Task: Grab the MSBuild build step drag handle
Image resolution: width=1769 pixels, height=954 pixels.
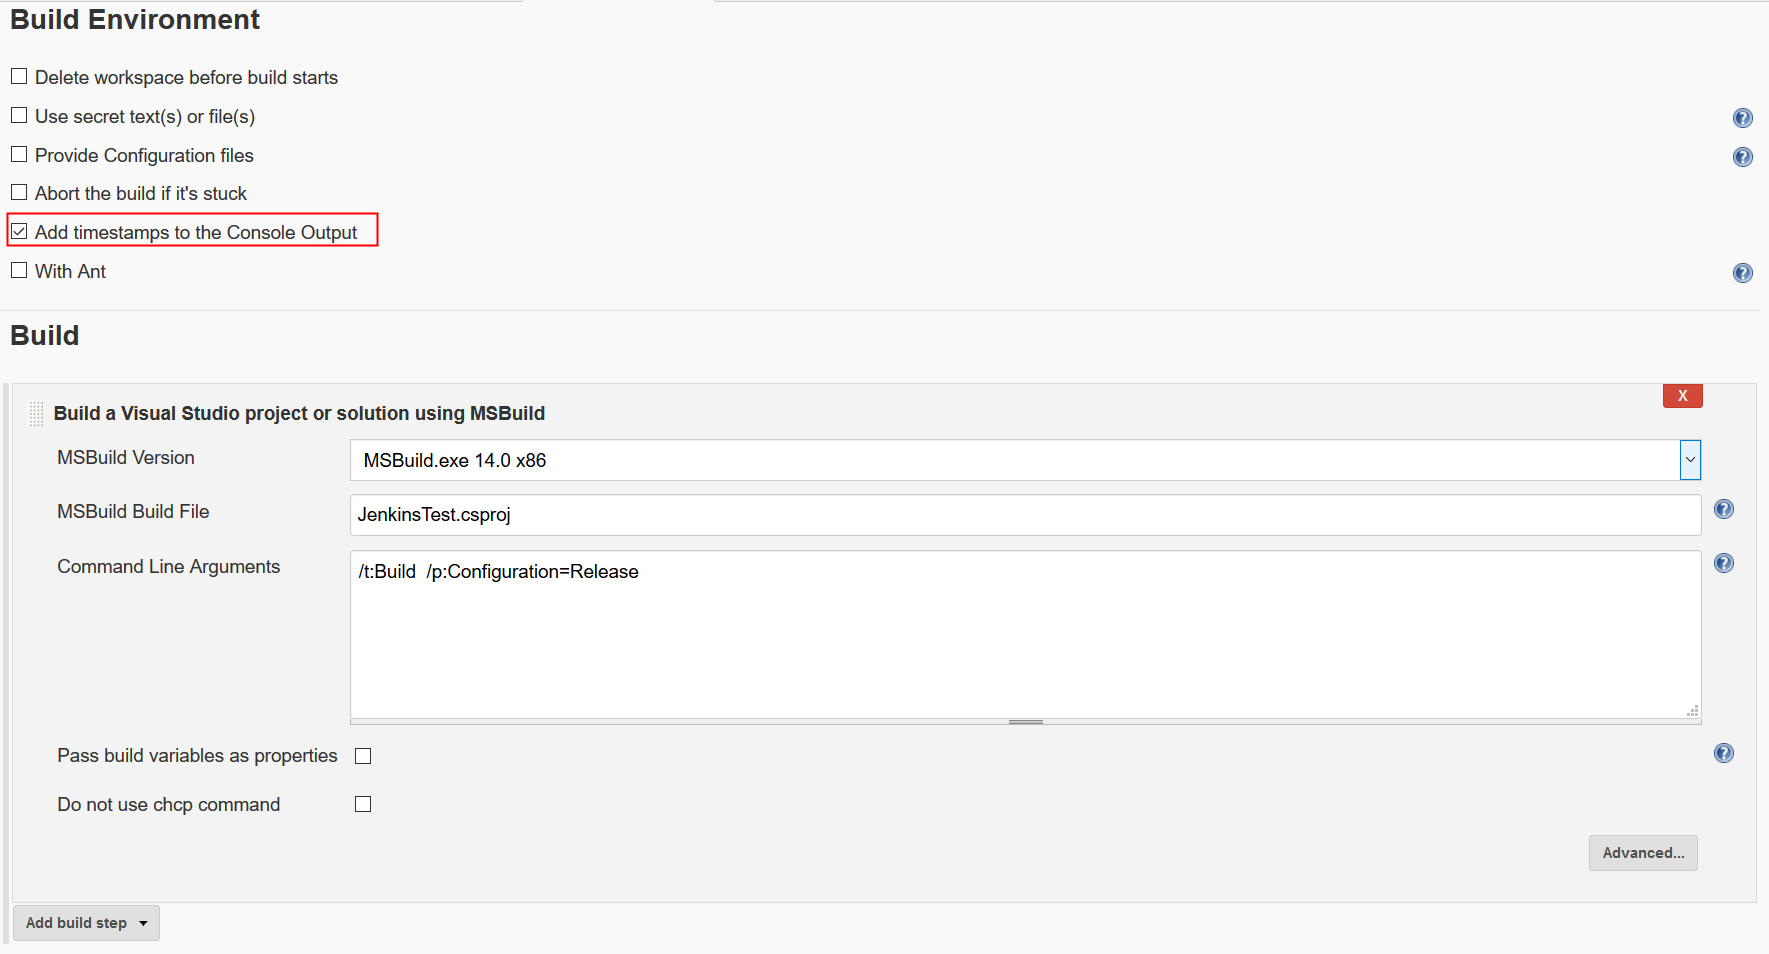Action: (36, 414)
